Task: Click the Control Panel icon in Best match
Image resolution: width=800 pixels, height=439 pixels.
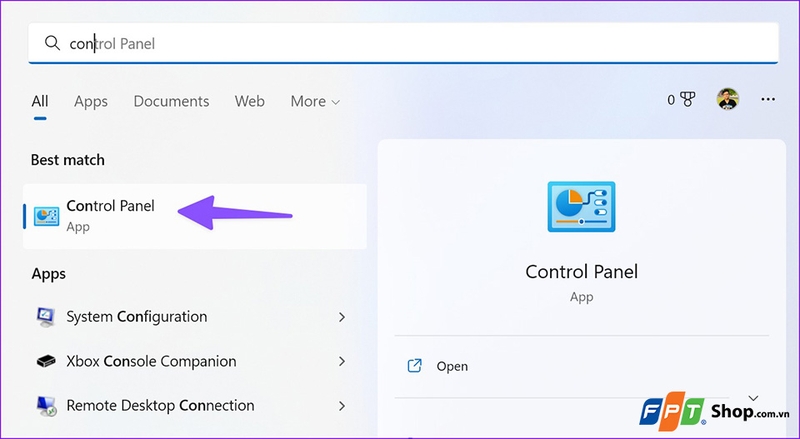Action: [x=46, y=215]
